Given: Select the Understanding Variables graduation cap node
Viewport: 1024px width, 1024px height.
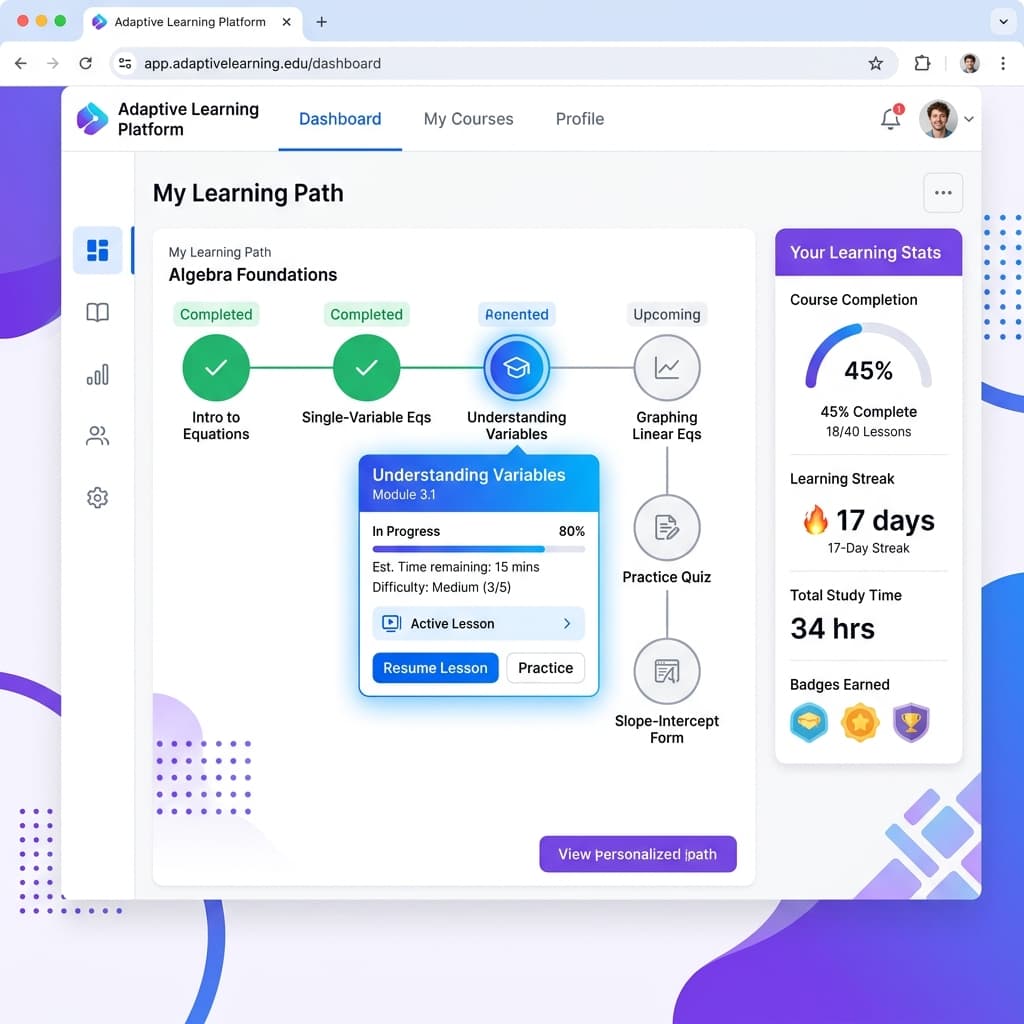Looking at the screenshot, I should click(517, 368).
